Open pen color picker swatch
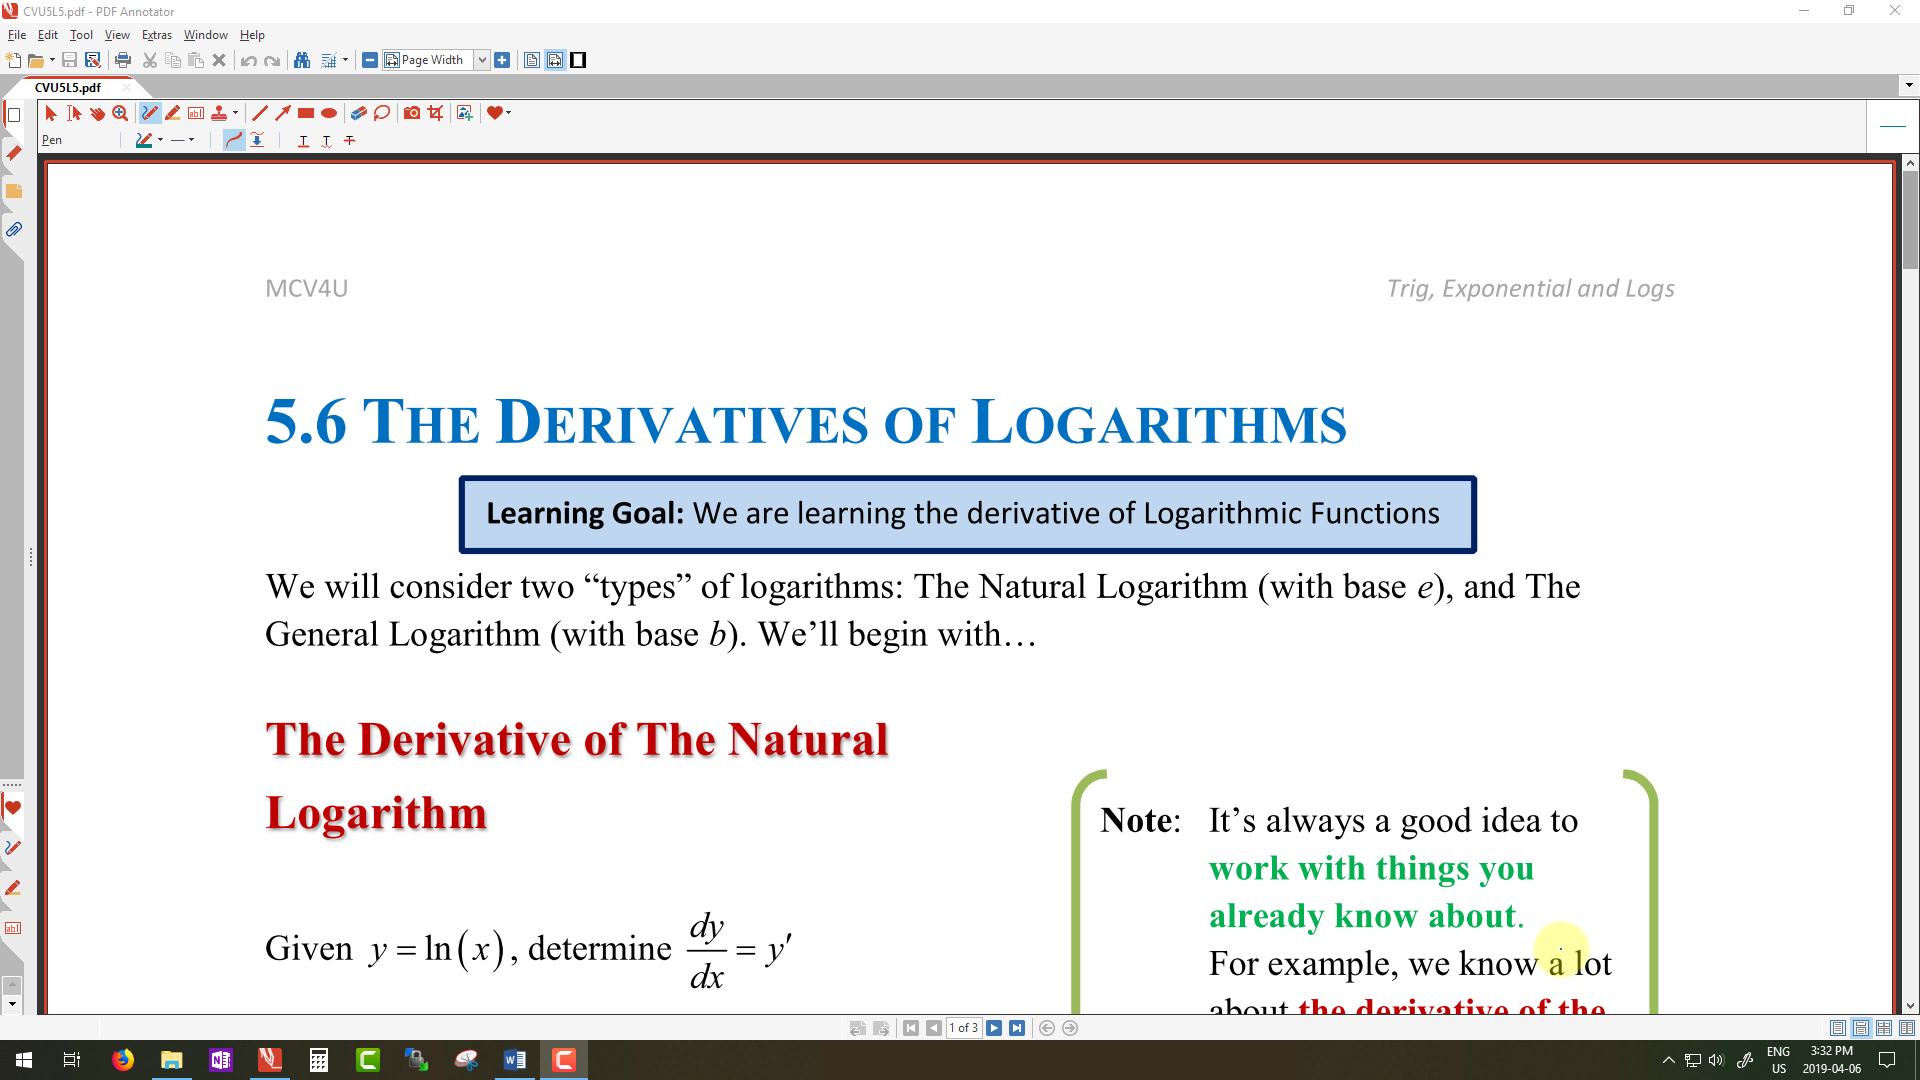The width and height of the screenshot is (1920, 1080). (145, 140)
